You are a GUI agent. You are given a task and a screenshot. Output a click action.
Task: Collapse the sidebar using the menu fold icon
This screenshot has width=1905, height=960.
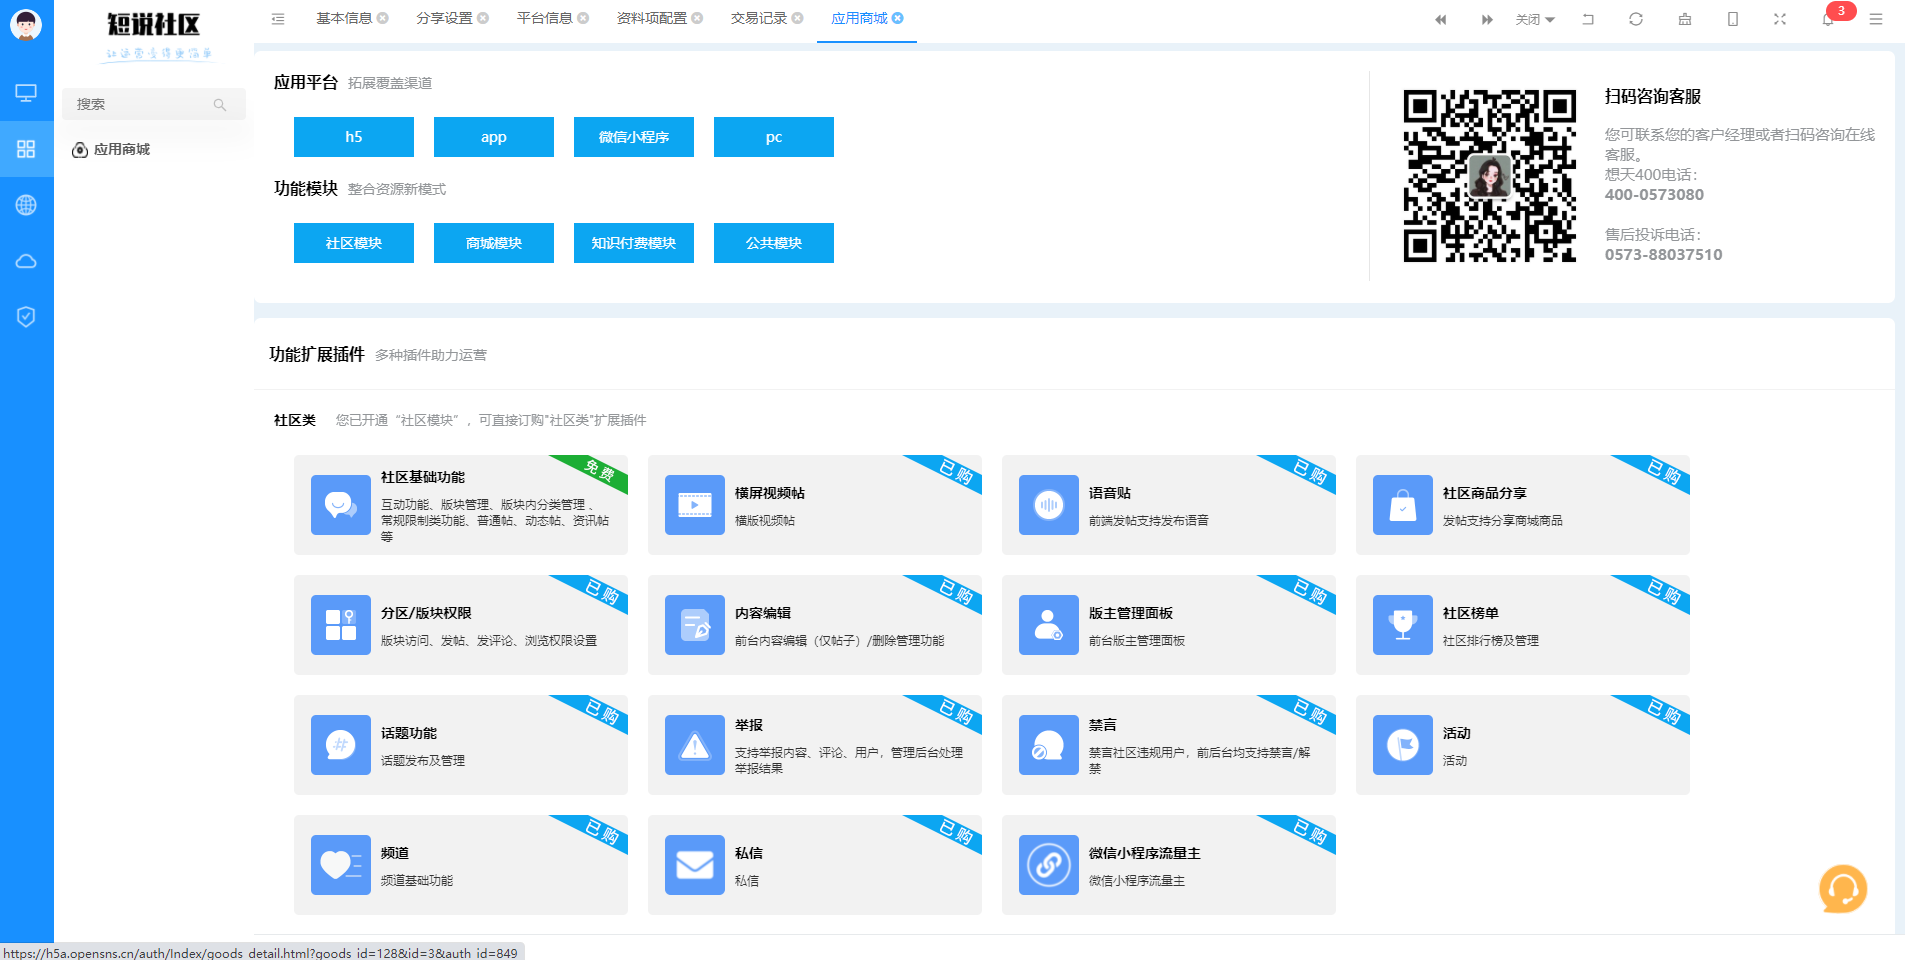point(278,19)
